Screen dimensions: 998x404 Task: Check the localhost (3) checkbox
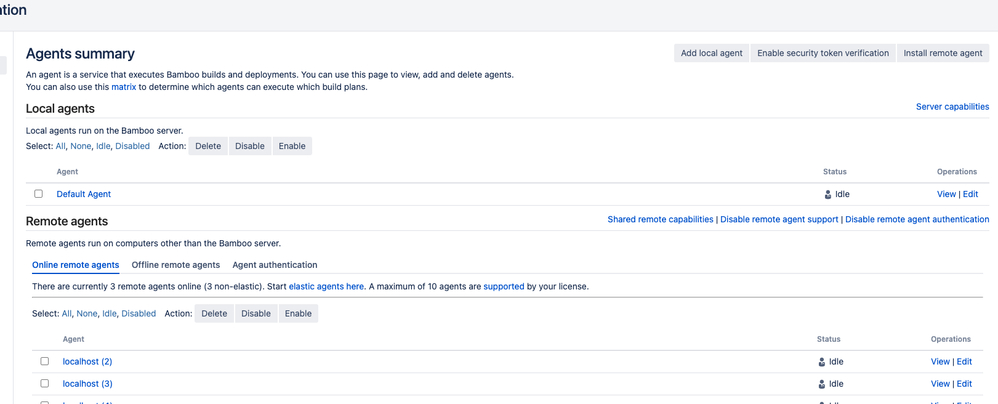(x=45, y=384)
